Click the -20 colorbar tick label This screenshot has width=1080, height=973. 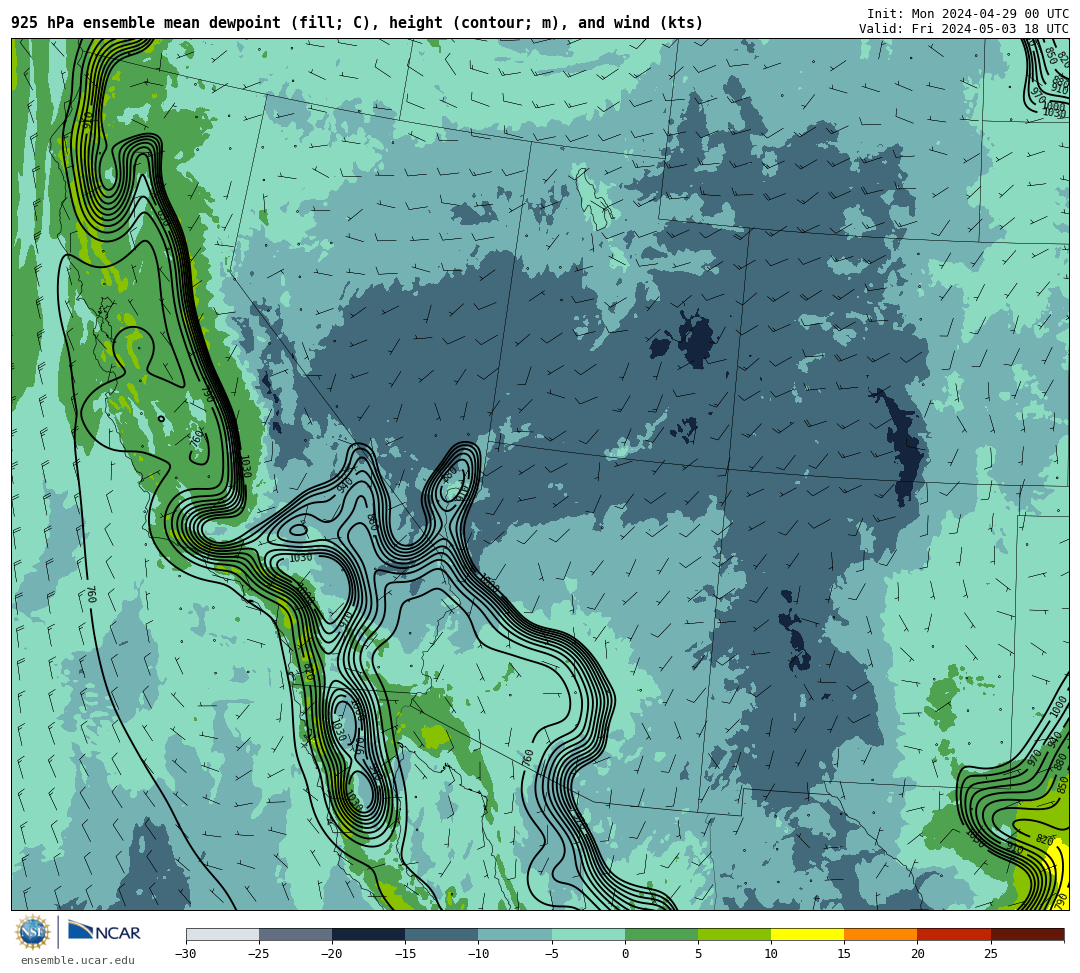(332, 954)
